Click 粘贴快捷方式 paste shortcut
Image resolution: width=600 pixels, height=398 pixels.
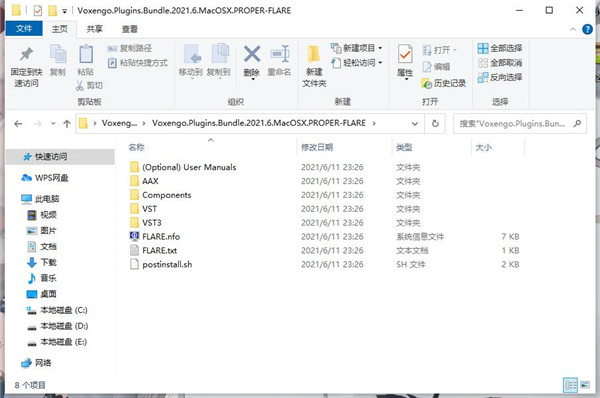click(x=138, y=63)
